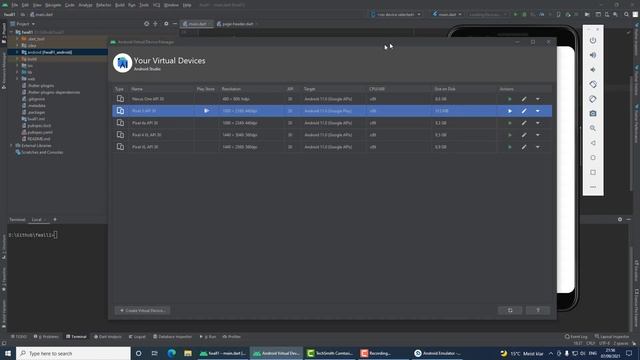The height and width of the screenshot is (360, 640).
Task: Take emulator screenshot with camera icon
Action: [593, 113]
